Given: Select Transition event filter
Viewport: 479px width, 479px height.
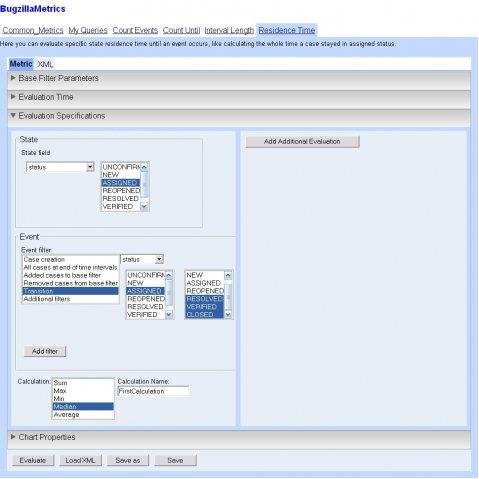Looking at the screenshot, I should pos(70,291).
